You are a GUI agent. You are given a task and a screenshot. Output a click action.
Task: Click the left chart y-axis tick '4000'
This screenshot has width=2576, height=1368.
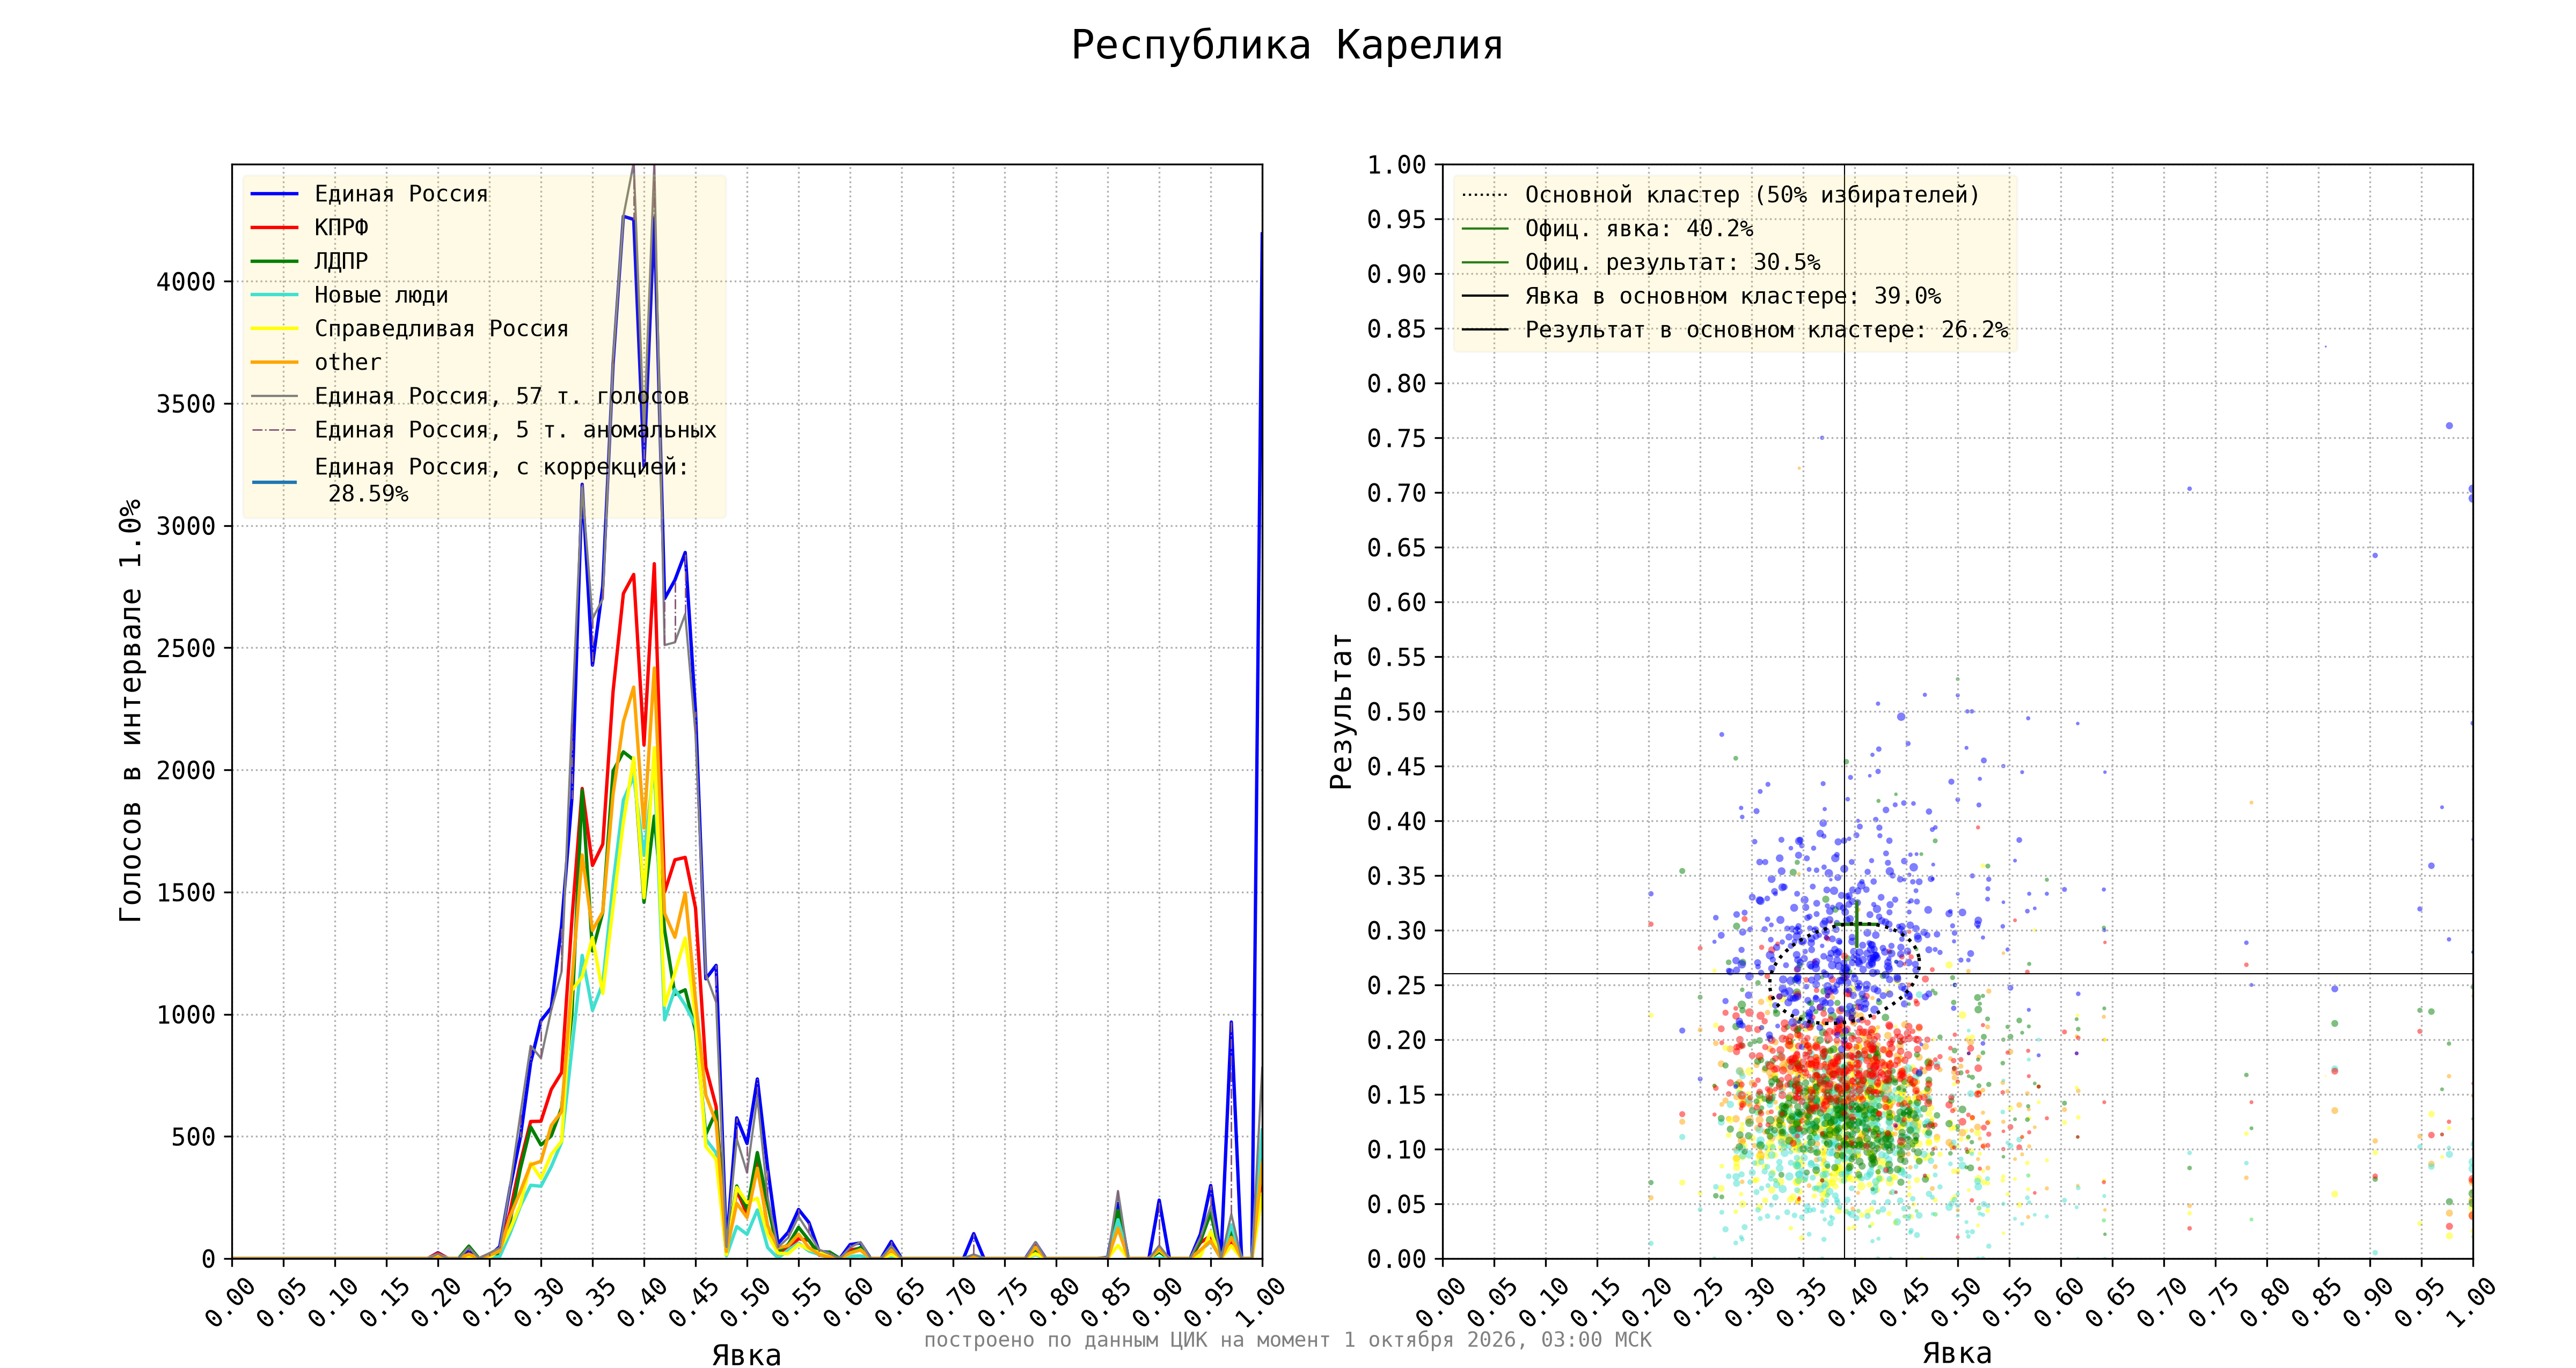click(x=186, y=282)
